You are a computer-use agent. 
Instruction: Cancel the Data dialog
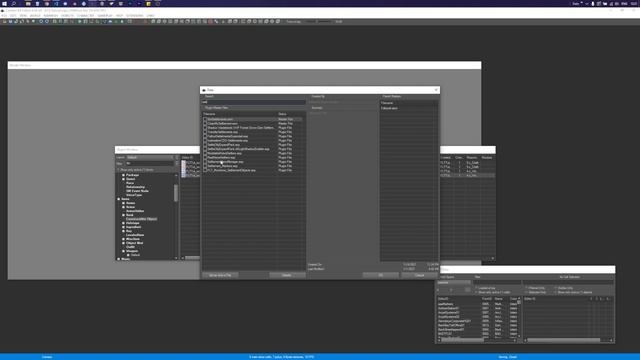420,275
